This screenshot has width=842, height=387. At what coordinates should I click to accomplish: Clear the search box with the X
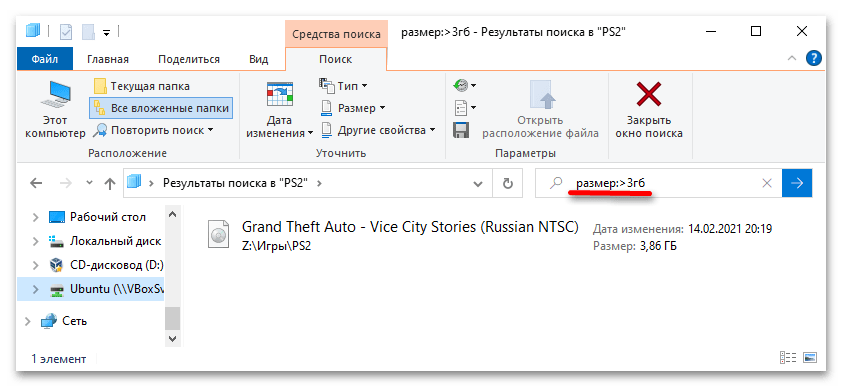pos(767,183)
